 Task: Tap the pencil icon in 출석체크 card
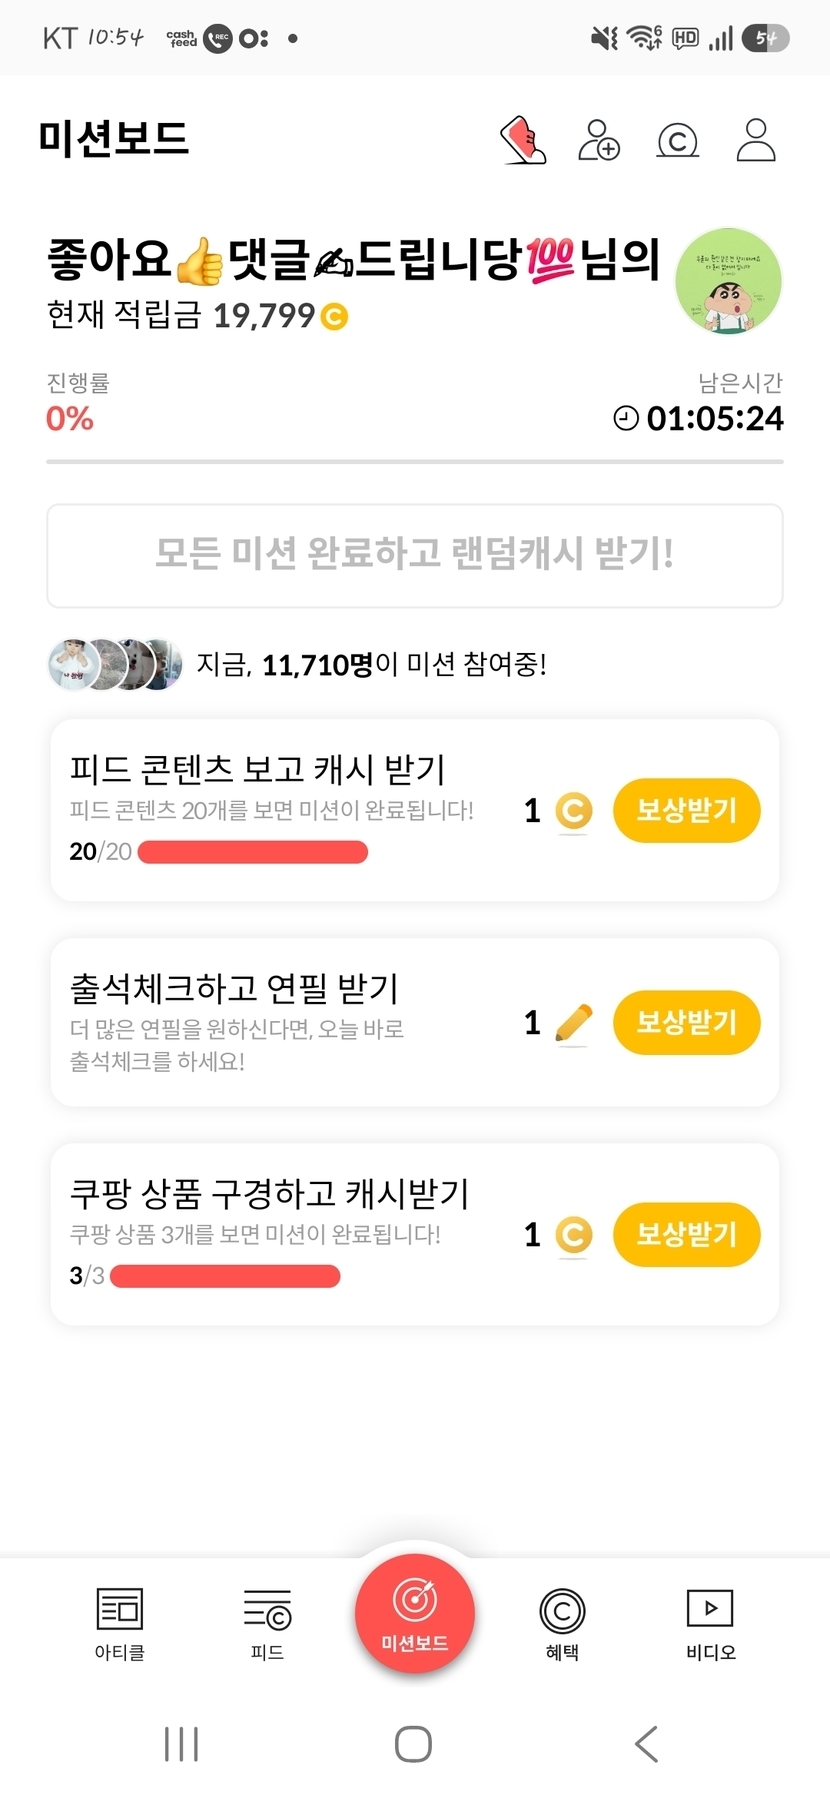pyautogui.click(x=573, y=1023)
